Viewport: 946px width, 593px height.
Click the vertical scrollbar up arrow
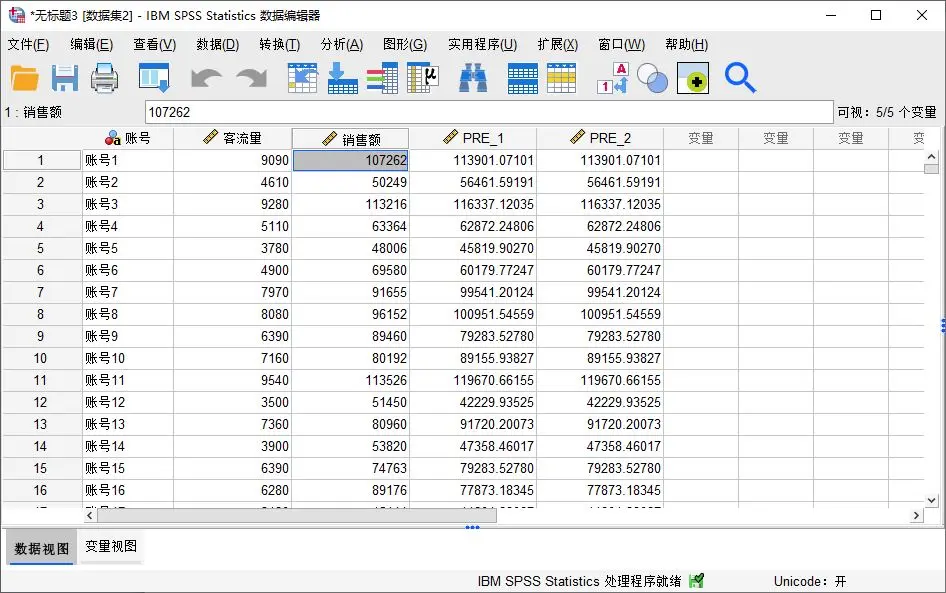[x=931, y=157]
